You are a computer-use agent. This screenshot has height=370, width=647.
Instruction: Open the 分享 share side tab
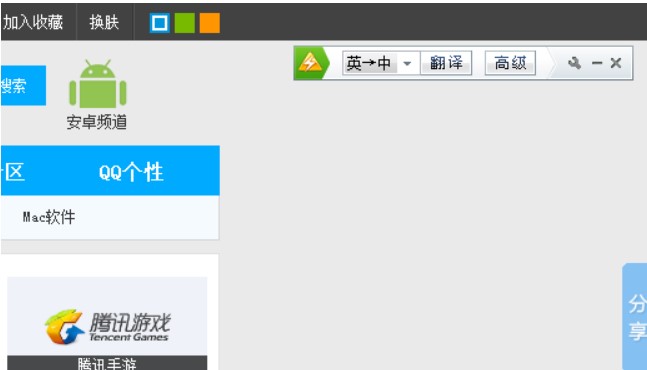point(635,317)
